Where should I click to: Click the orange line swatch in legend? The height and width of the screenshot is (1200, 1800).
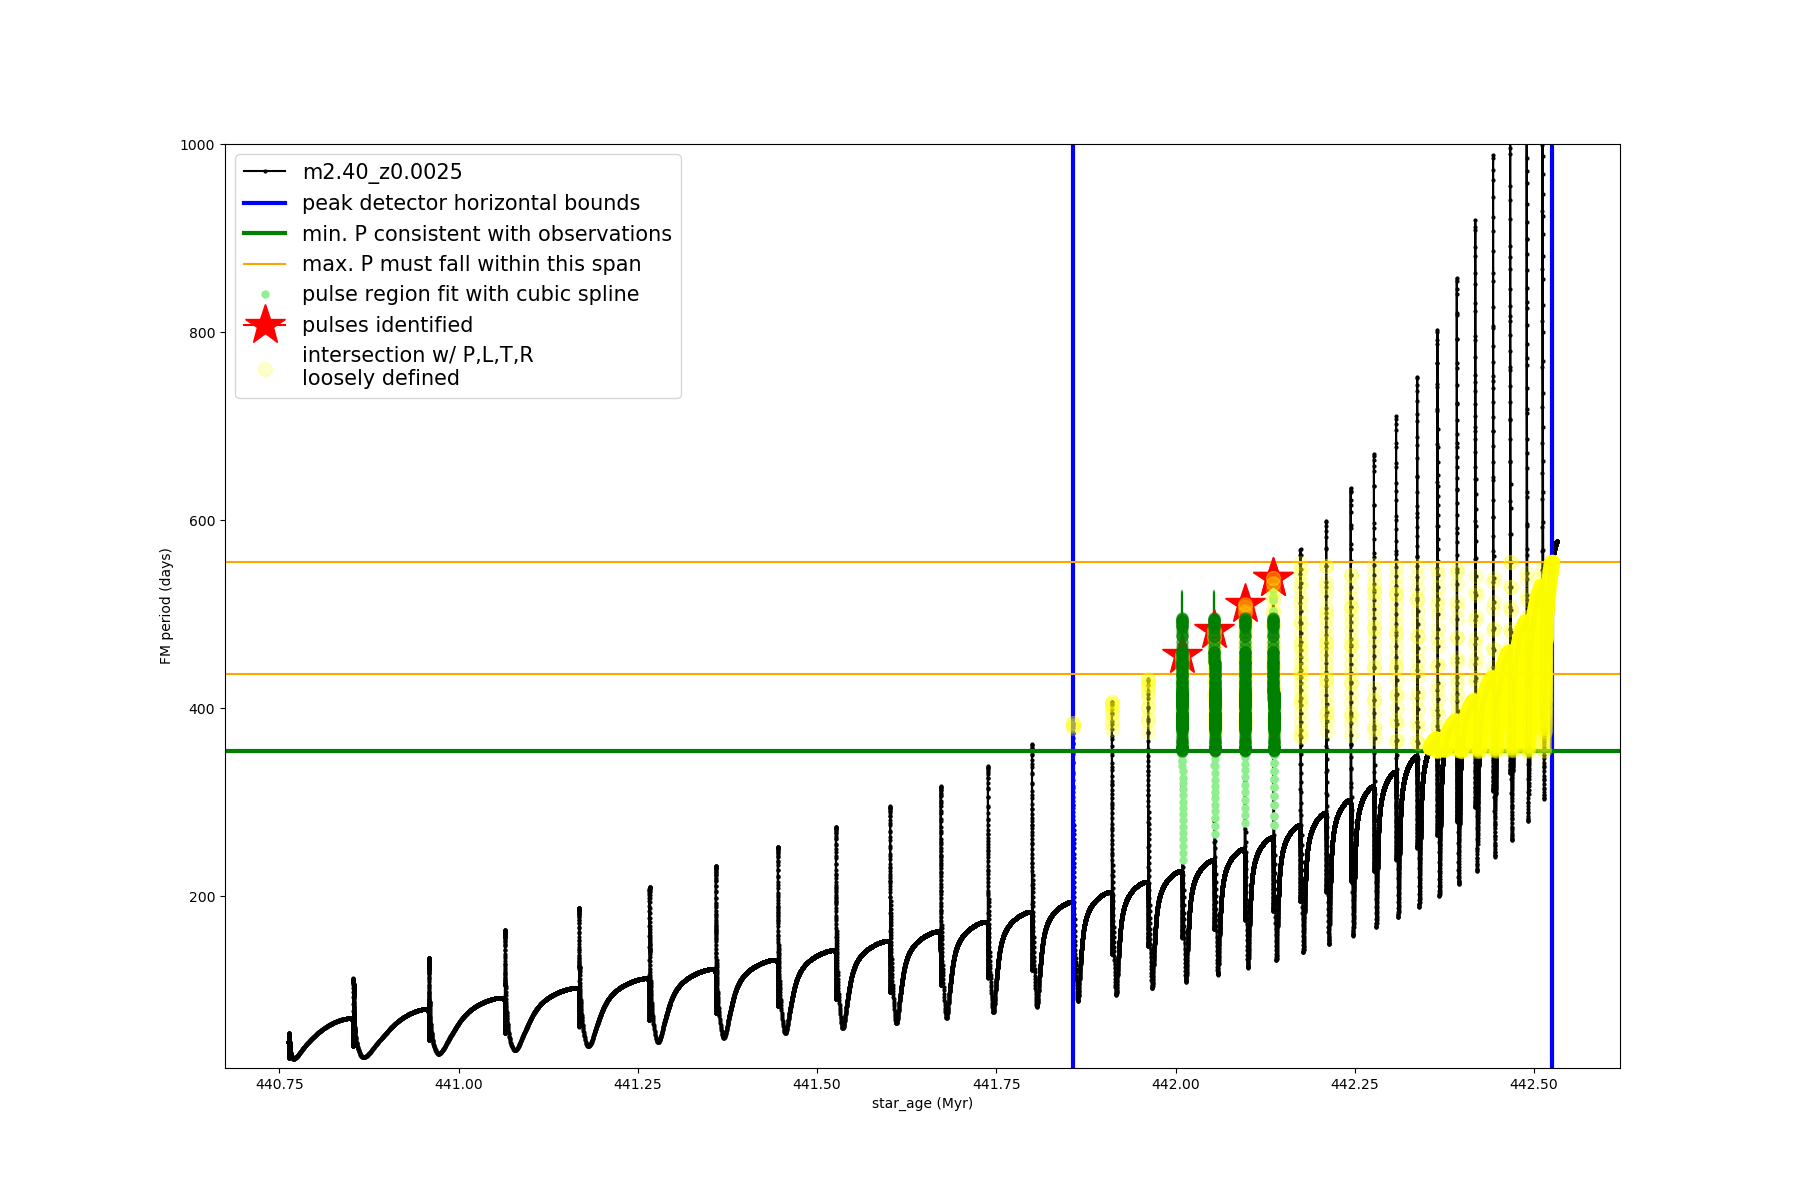tap(265, 264)
